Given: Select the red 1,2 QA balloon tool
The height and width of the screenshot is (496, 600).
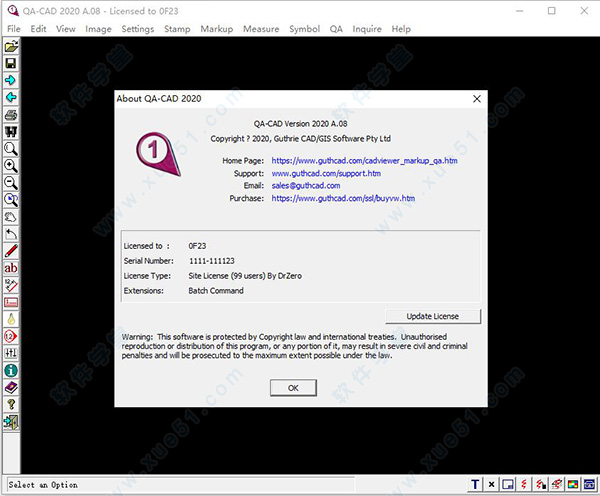Looking at the screenshot, I should pos(11,336).
